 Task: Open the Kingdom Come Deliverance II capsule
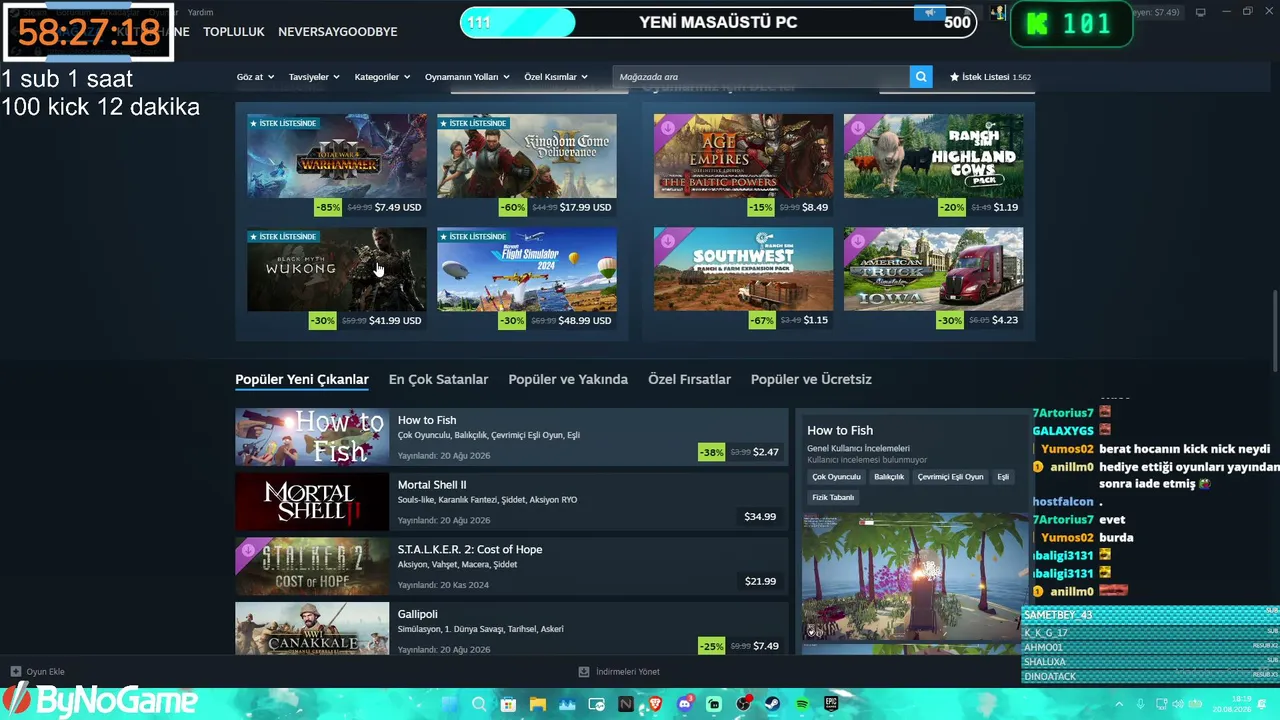click(527, 156)
